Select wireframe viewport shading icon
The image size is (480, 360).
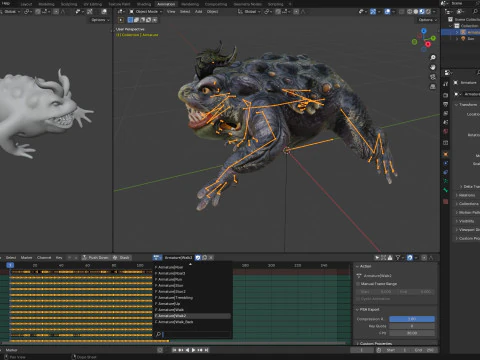[x=409, y=11]
